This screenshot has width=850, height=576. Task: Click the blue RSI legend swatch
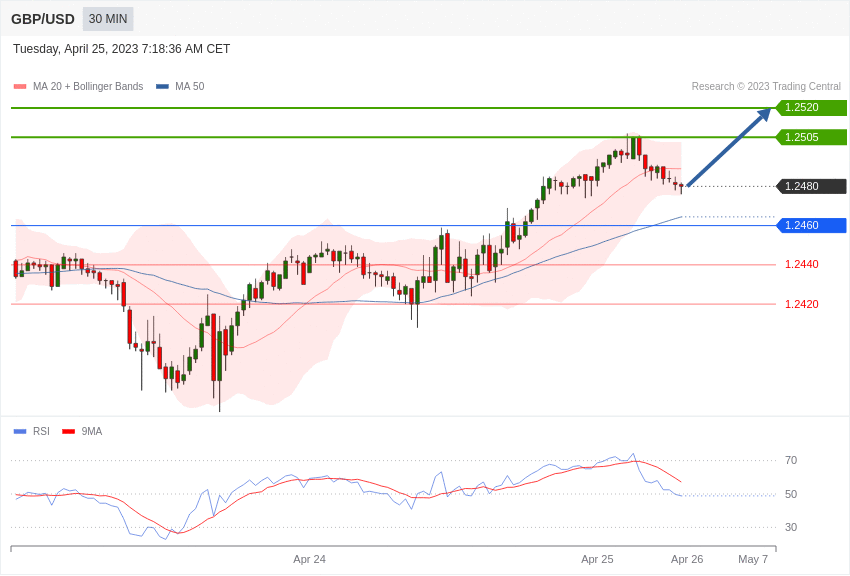[x=20, y=432]
